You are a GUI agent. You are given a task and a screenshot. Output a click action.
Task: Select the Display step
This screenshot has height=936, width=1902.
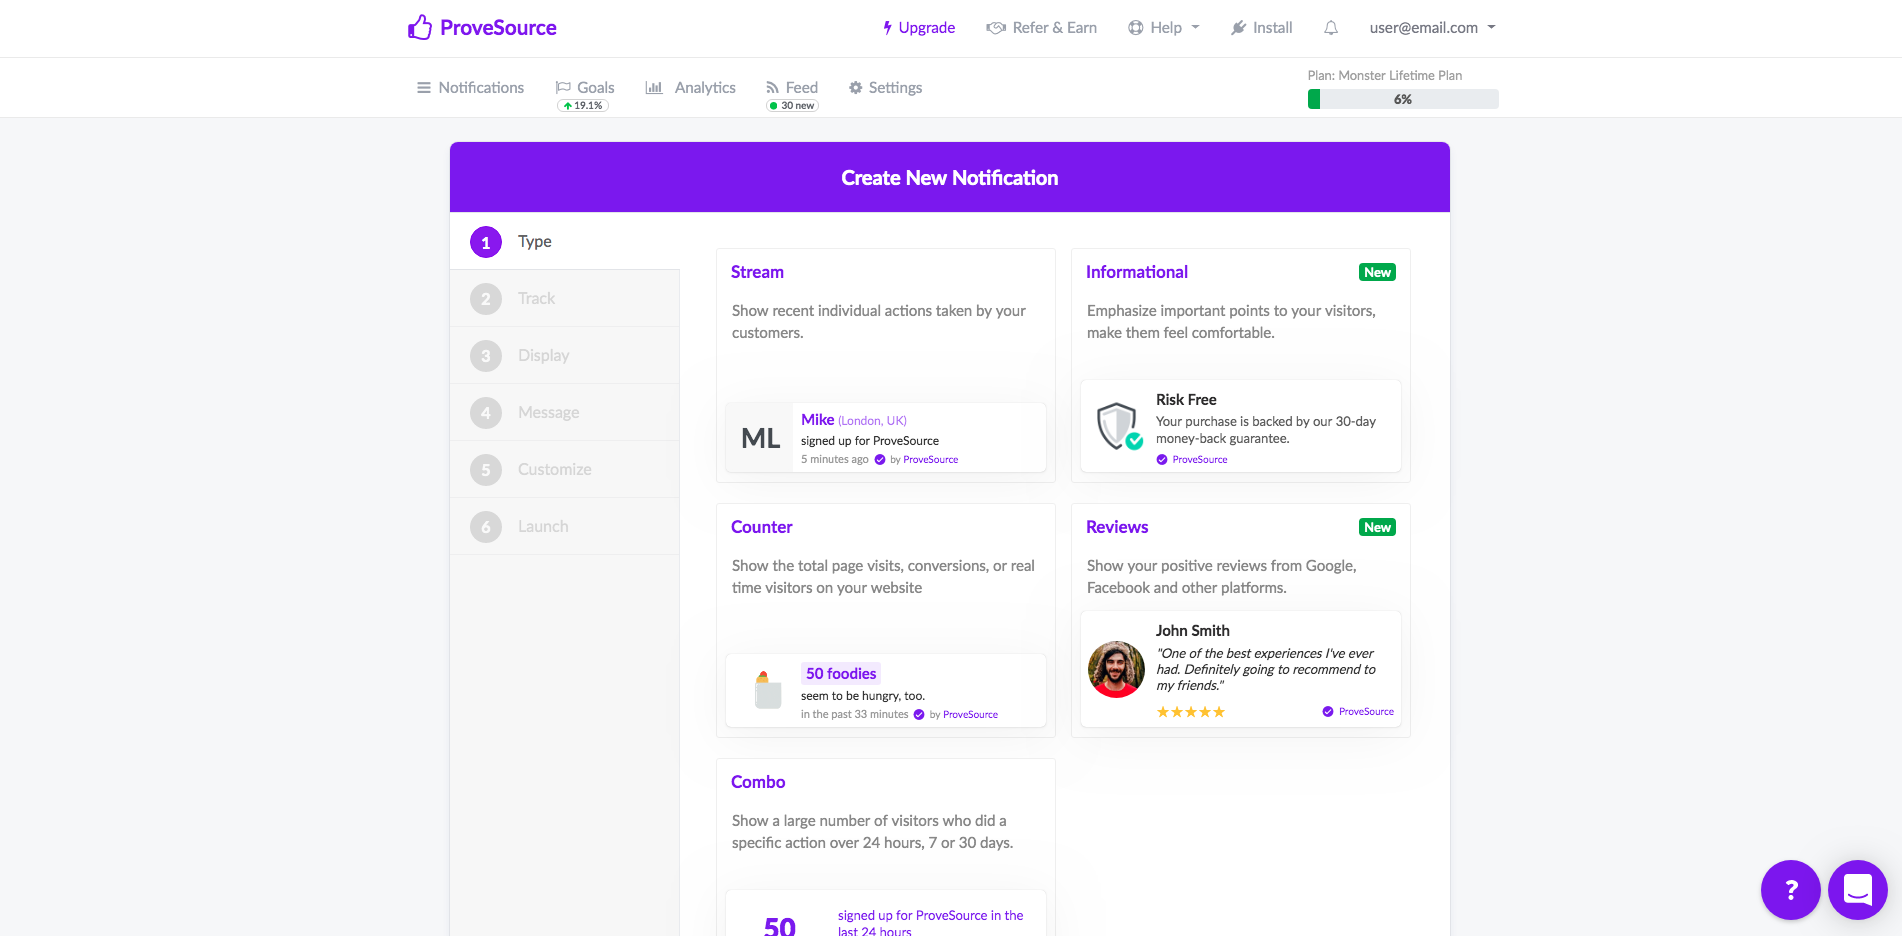pyautogui.click(x=565, y=356)
